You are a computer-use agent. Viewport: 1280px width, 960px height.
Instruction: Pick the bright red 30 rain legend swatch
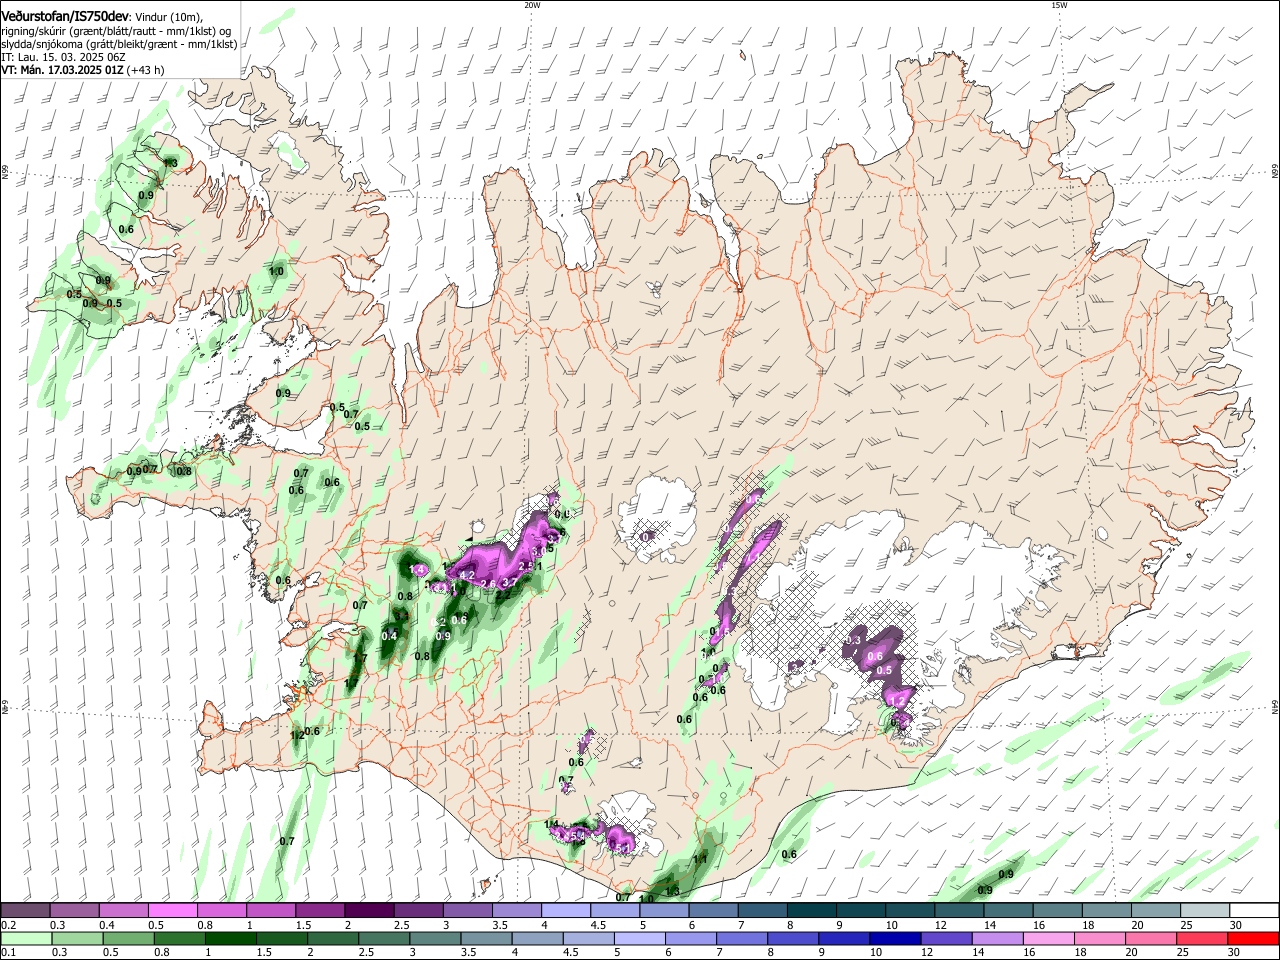(x=1254, y=938)
